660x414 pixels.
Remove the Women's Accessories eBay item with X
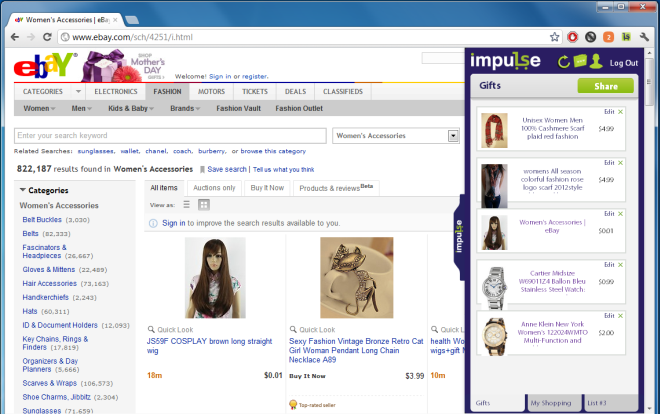[620, 214]
